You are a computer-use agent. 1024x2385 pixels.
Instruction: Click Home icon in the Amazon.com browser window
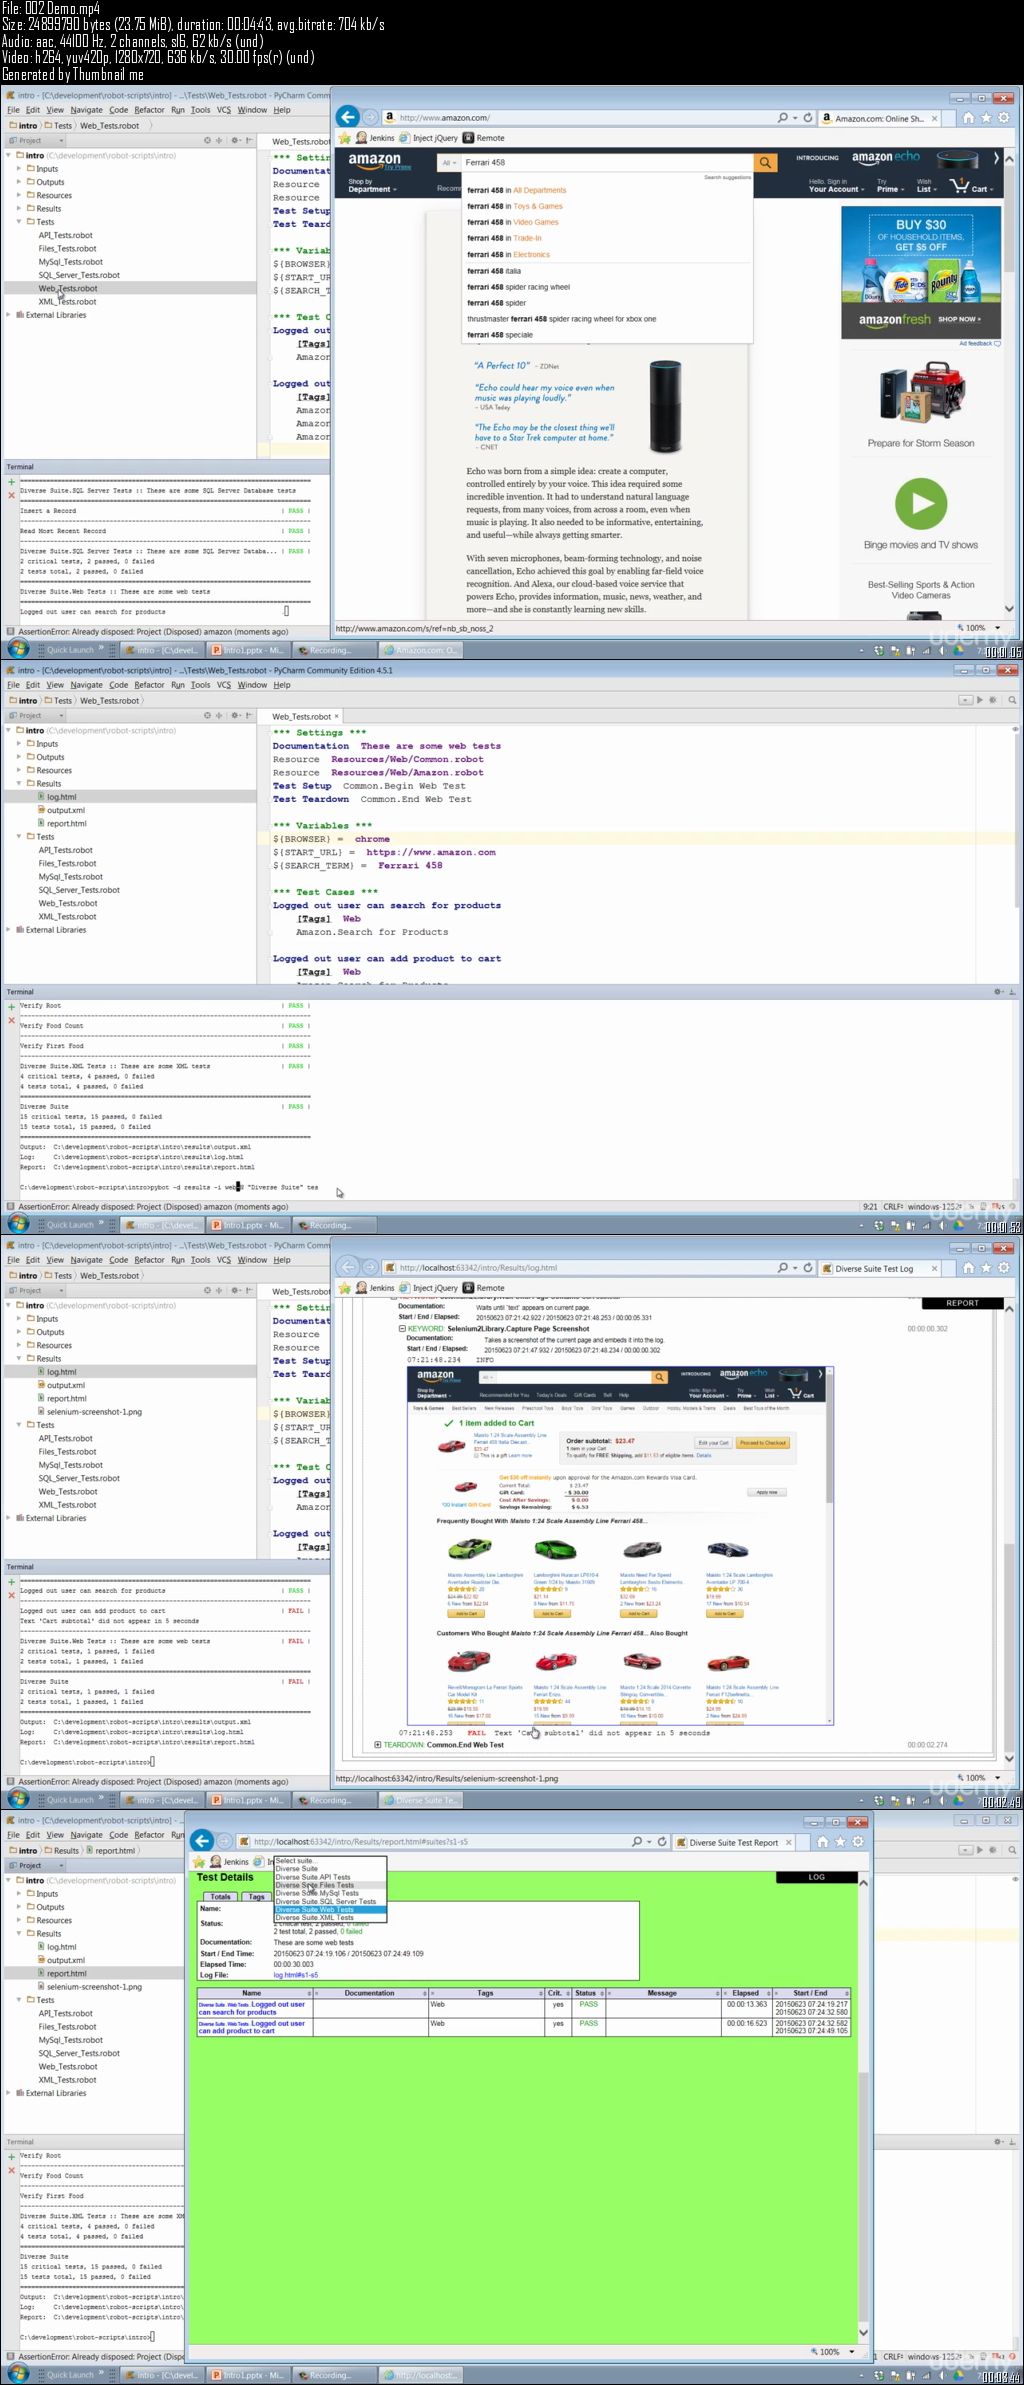click(967, 118)
